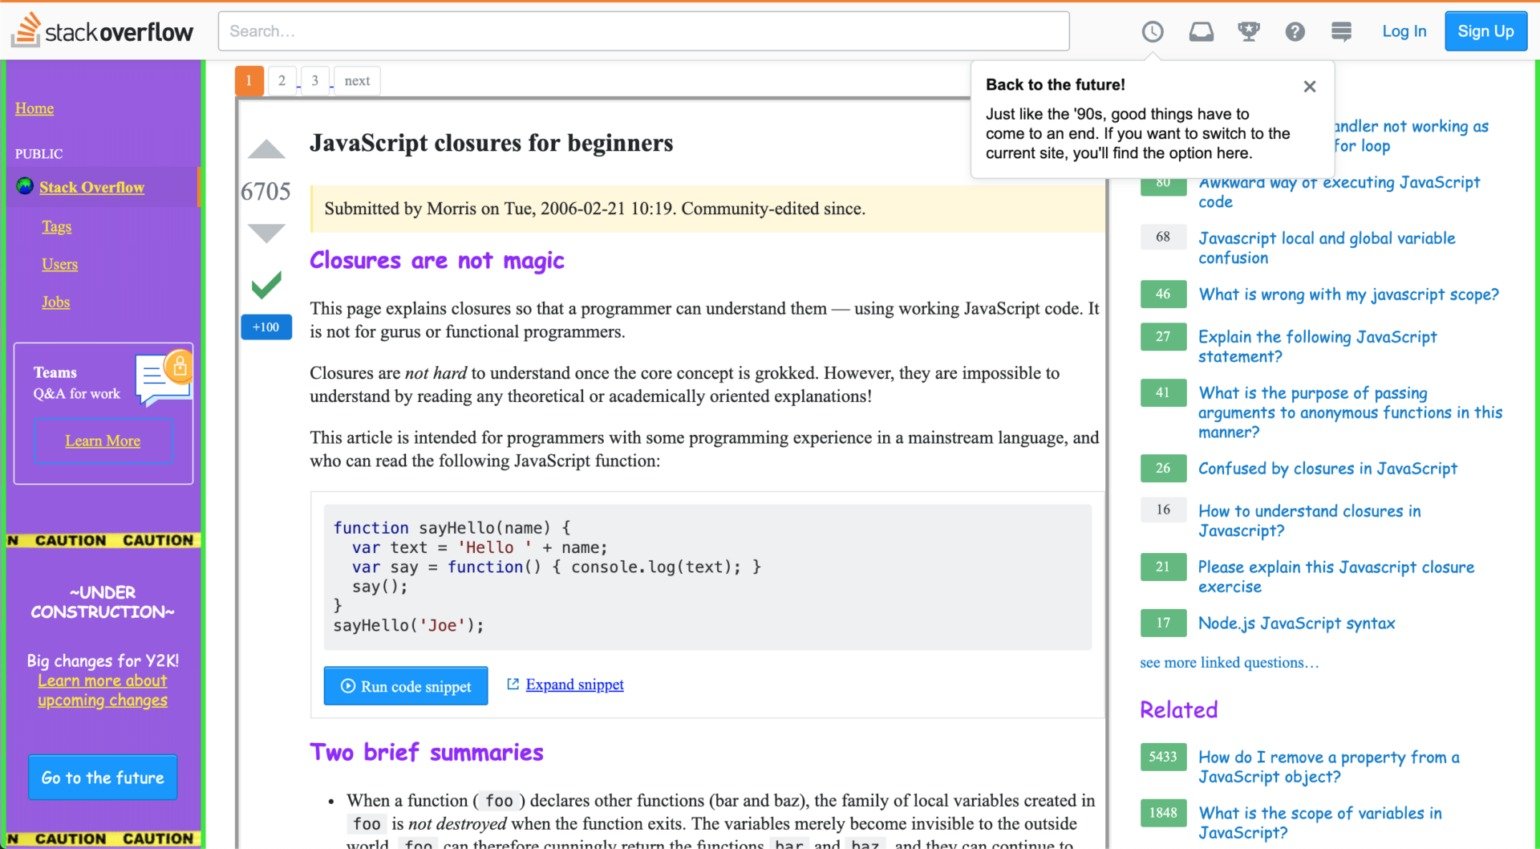
Task: Open the time machine clock icon
Action: [1153, 32]
